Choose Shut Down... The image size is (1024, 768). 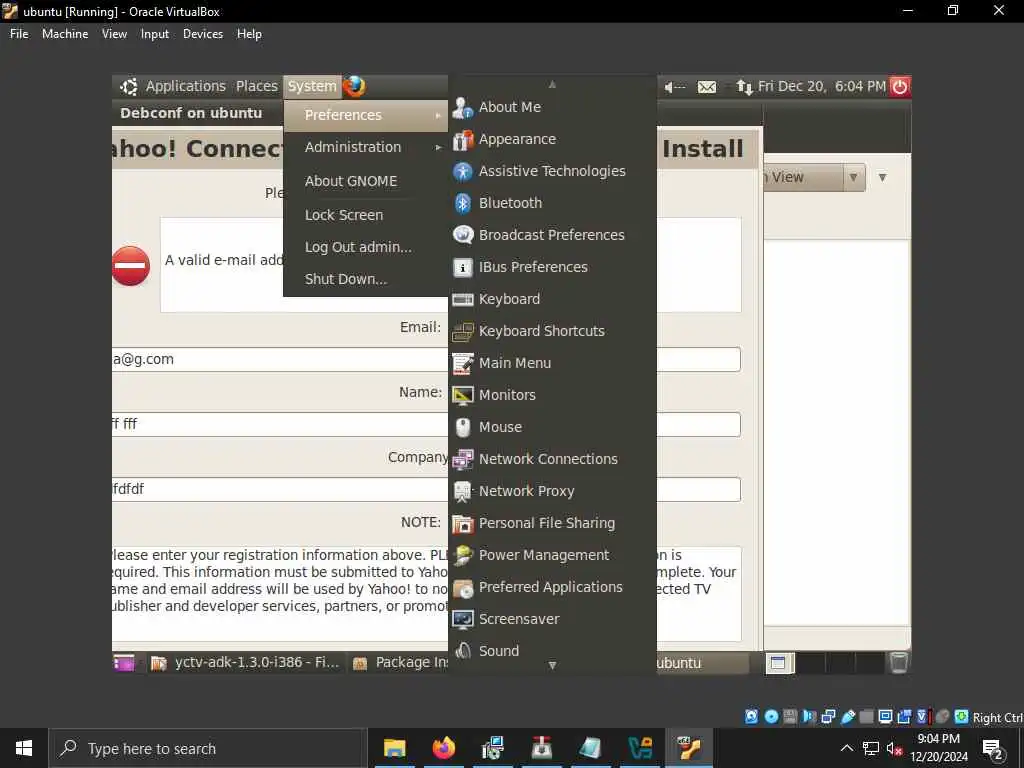click(366, 279)
